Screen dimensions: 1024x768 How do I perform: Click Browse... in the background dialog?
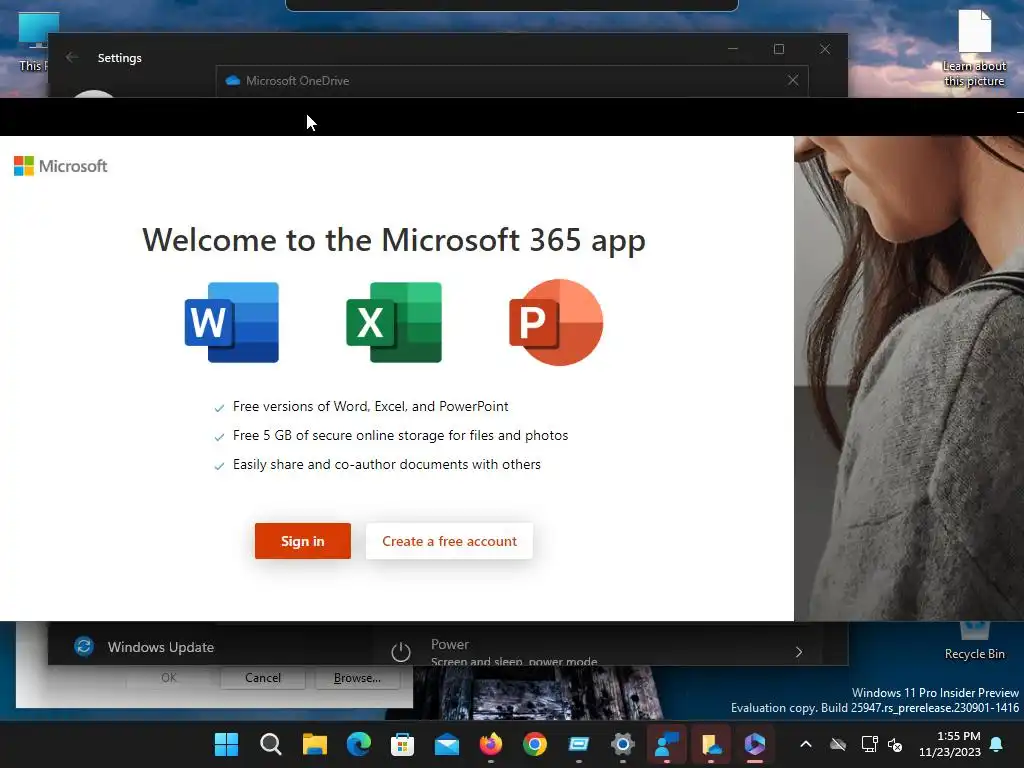pos(357,678)
